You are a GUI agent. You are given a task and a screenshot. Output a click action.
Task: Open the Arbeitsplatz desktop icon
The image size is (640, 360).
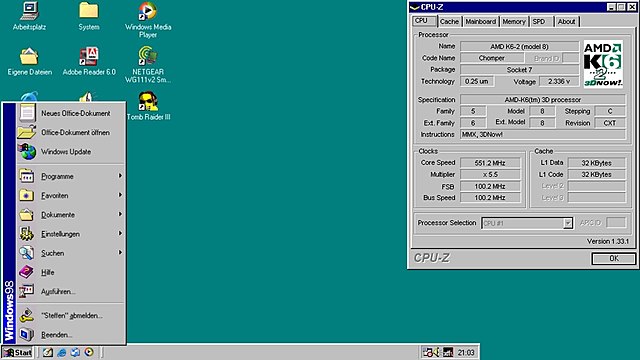pyautogui.click(x=29, y=16)
